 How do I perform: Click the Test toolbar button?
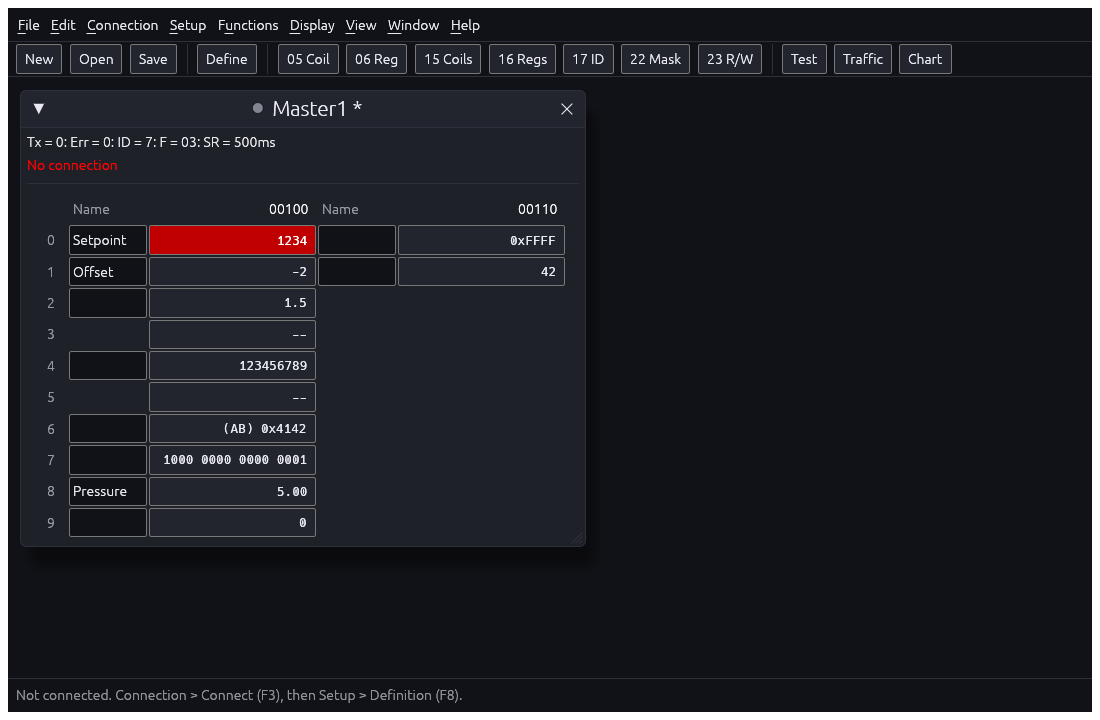tap(804, 59)
